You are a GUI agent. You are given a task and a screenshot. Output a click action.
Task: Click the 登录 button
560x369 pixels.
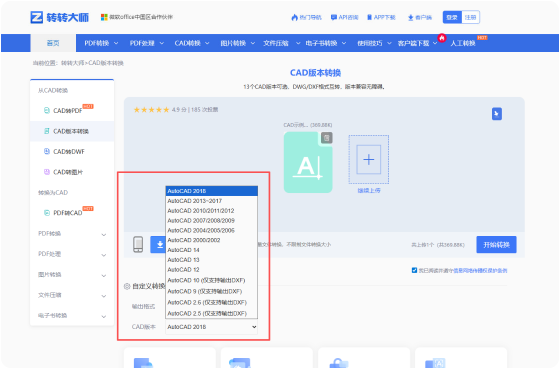click(452, 17)
